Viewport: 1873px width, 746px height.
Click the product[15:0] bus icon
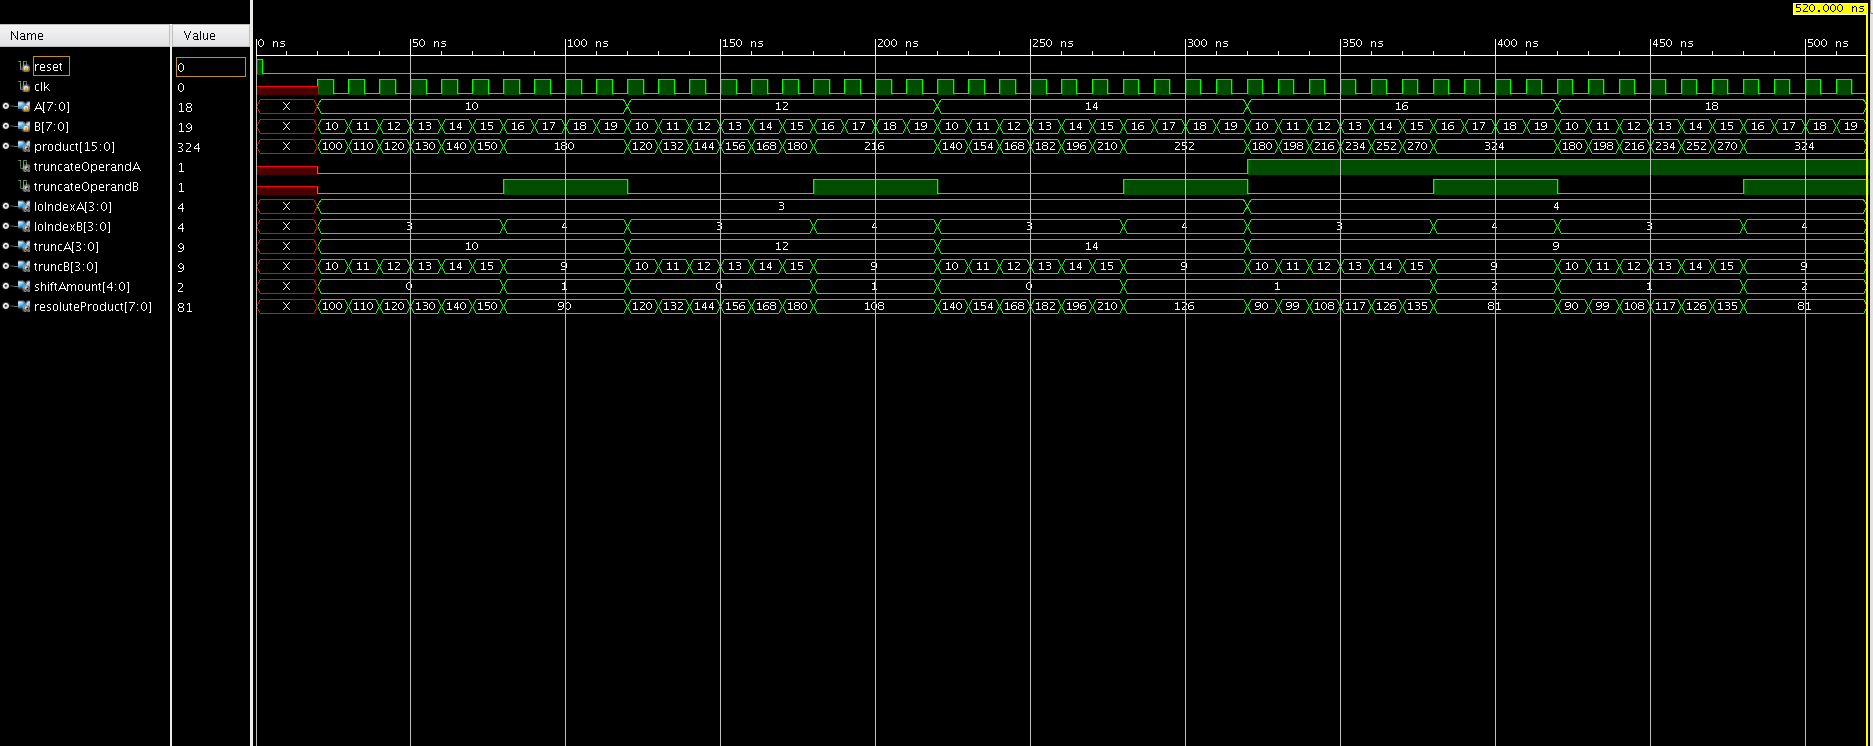pyautogui.click(x=22, y=146)
